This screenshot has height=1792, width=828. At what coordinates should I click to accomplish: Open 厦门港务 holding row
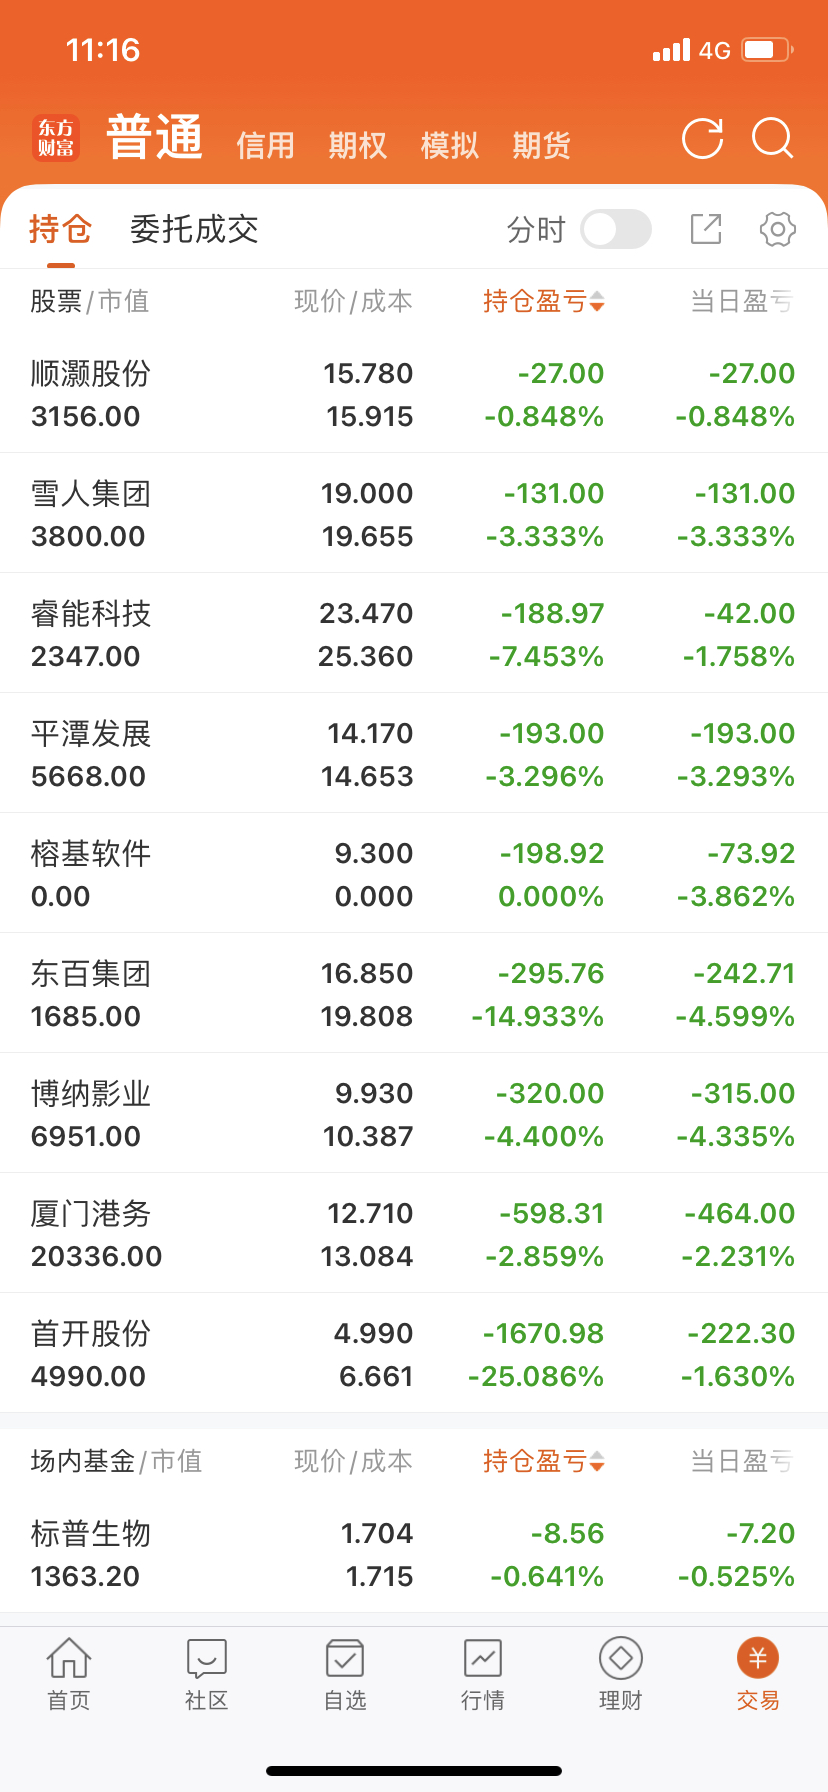click(414, 1233)
